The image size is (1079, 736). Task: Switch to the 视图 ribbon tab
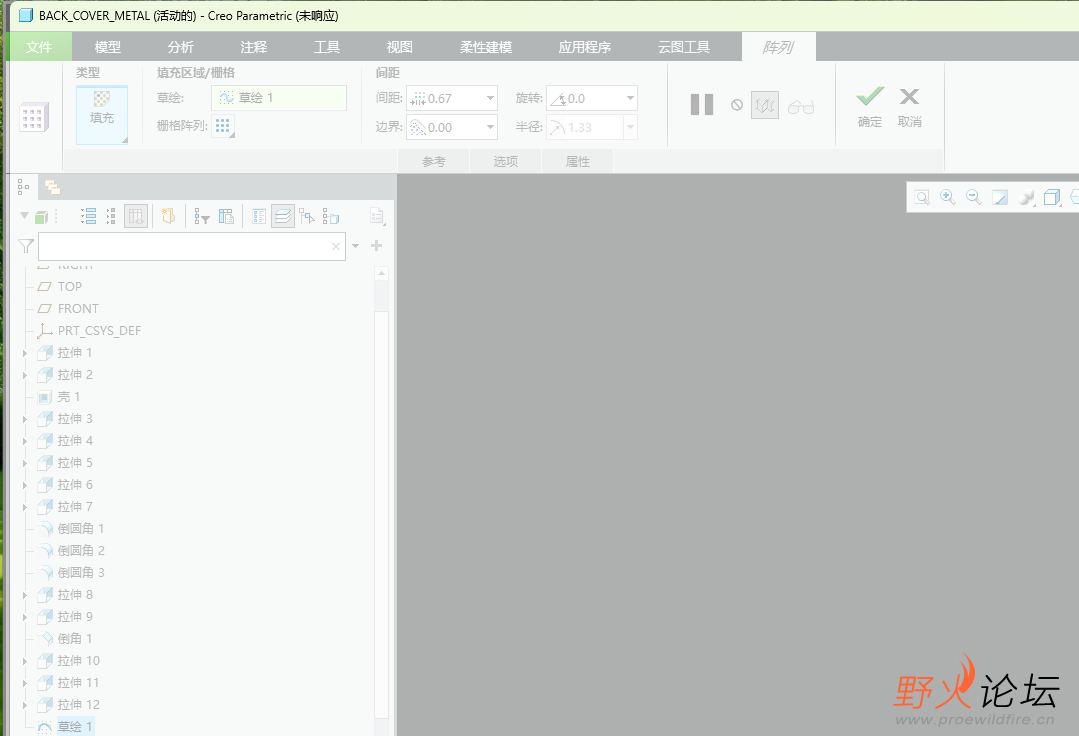coord(398,46)
